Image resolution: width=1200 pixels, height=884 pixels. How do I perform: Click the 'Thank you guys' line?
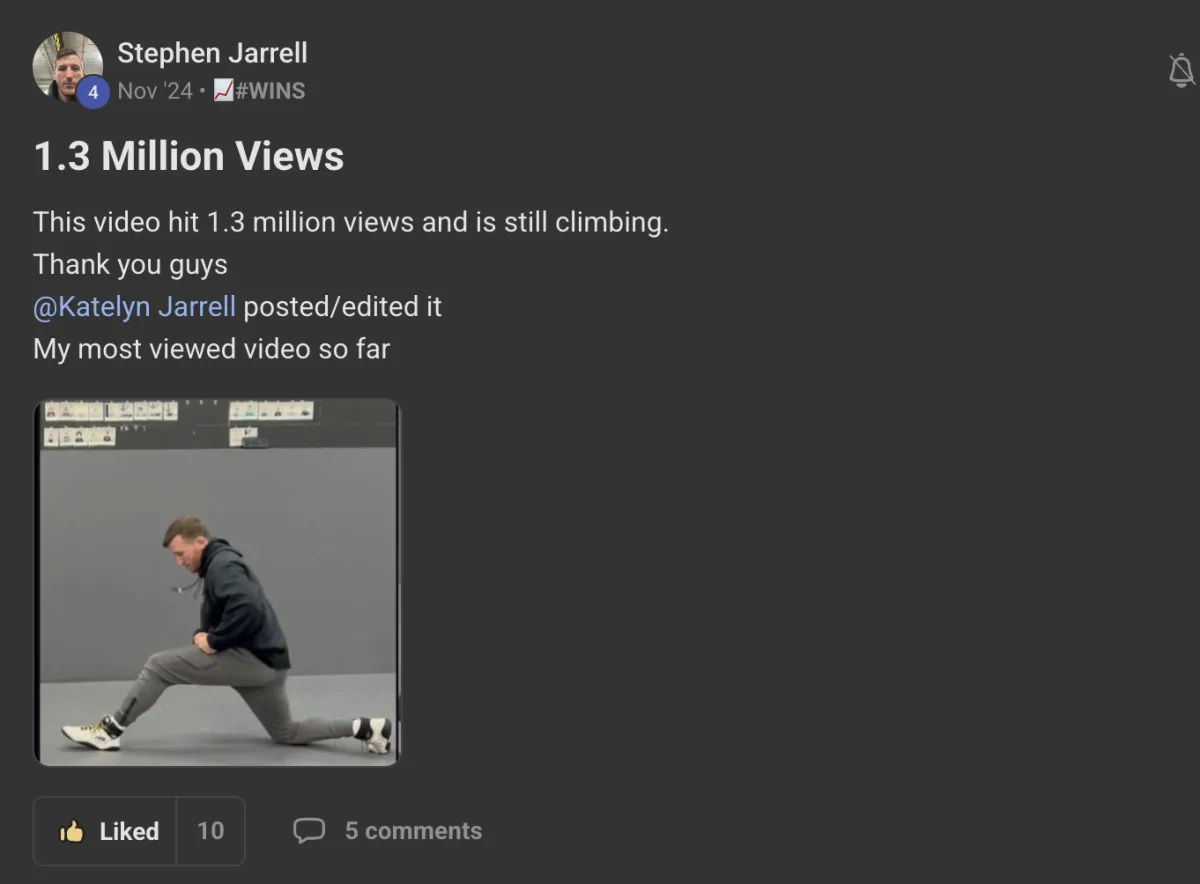(x=130, y=265)
